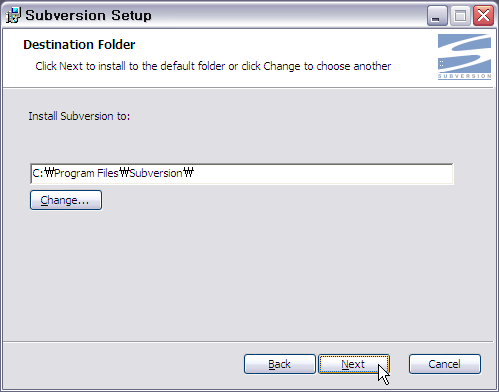Click the 'Program Files' portion of the path
This screenshot has width=499, height=392.
(86, 173)
